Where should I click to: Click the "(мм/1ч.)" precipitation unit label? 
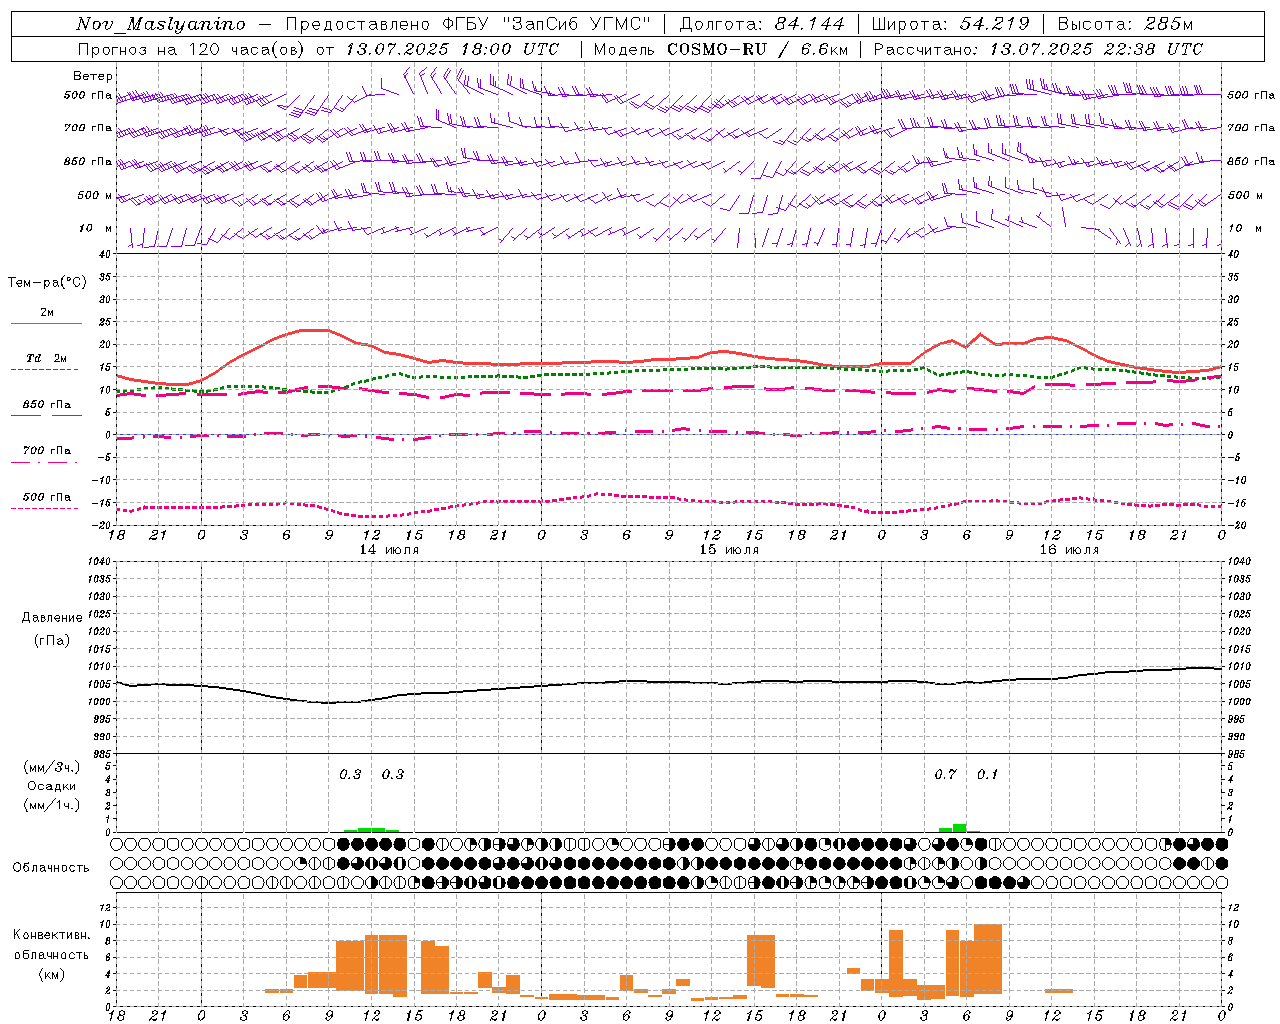pos(52,805)
